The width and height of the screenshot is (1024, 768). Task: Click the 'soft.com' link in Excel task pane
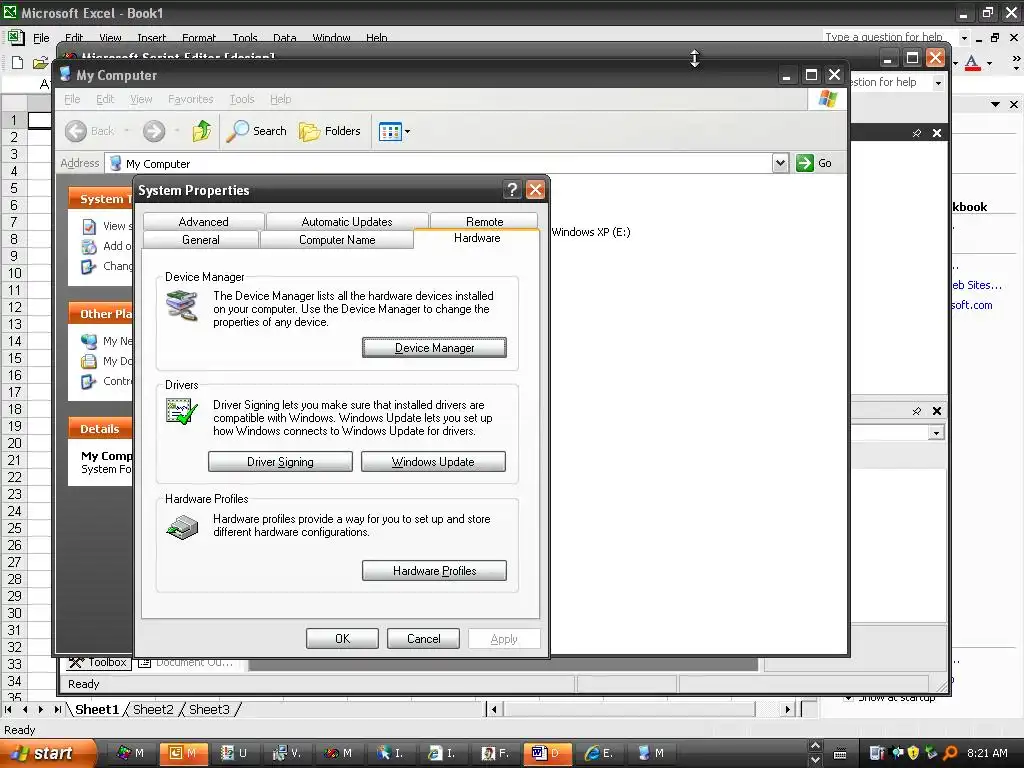(x=972, y=305)
